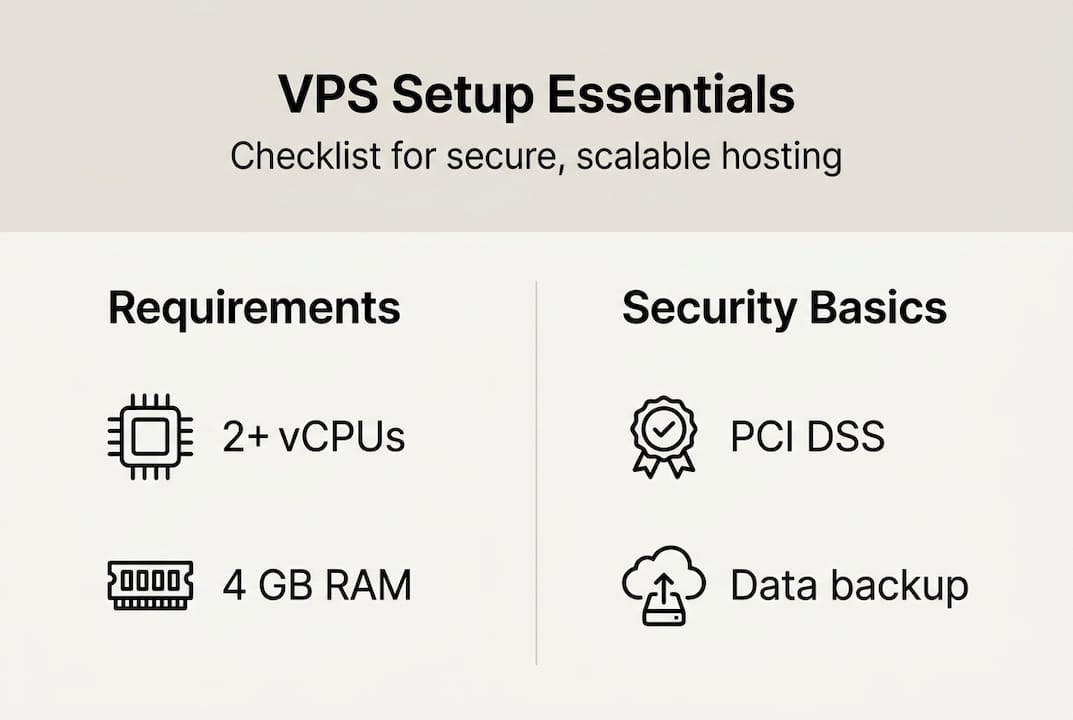Click the PCI DSS certification badge icon

click(663, 436)
